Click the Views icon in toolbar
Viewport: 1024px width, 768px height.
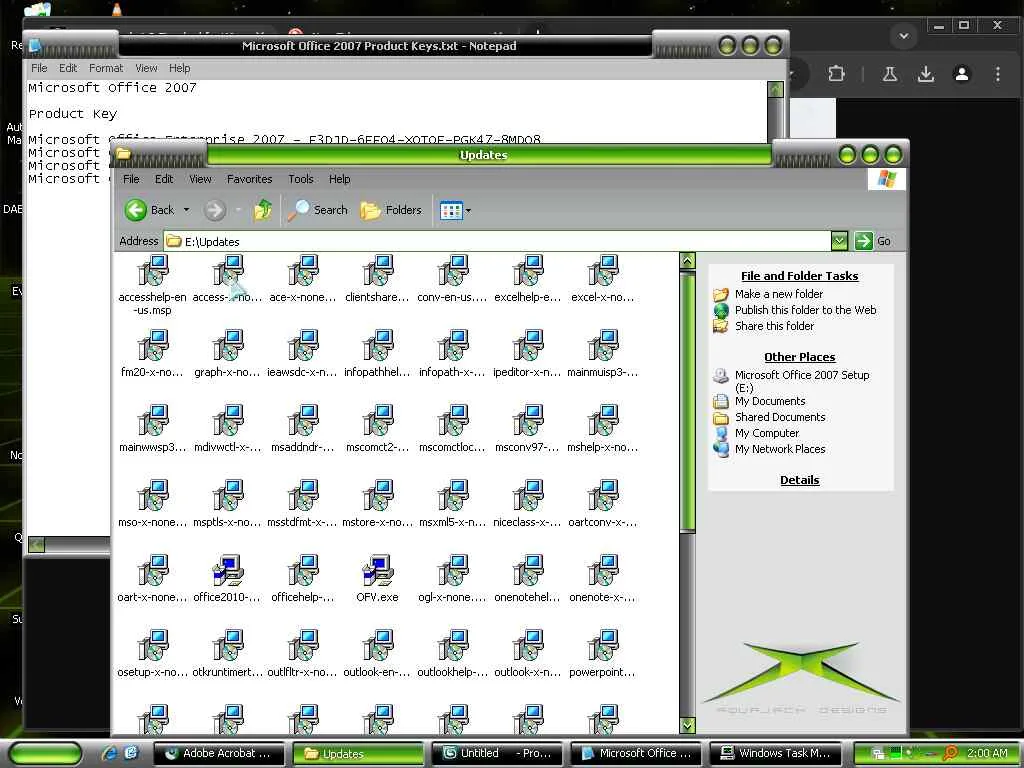[451, 210]
